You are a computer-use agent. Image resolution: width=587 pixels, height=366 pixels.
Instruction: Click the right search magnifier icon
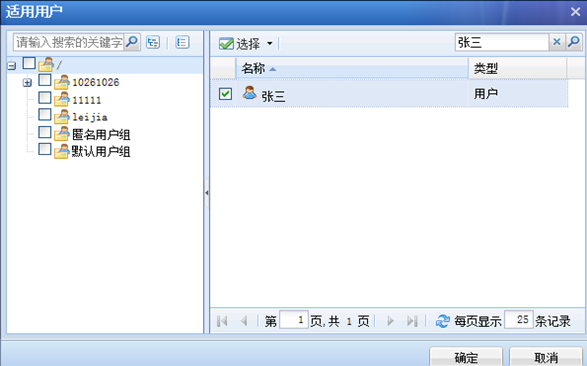574,42
